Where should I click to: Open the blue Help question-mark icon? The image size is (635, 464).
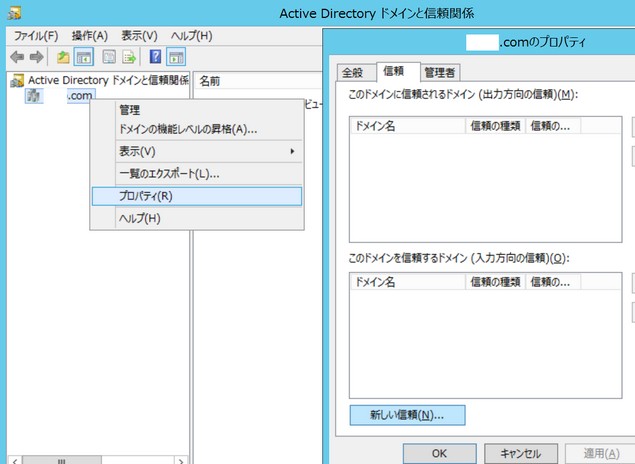156,56
